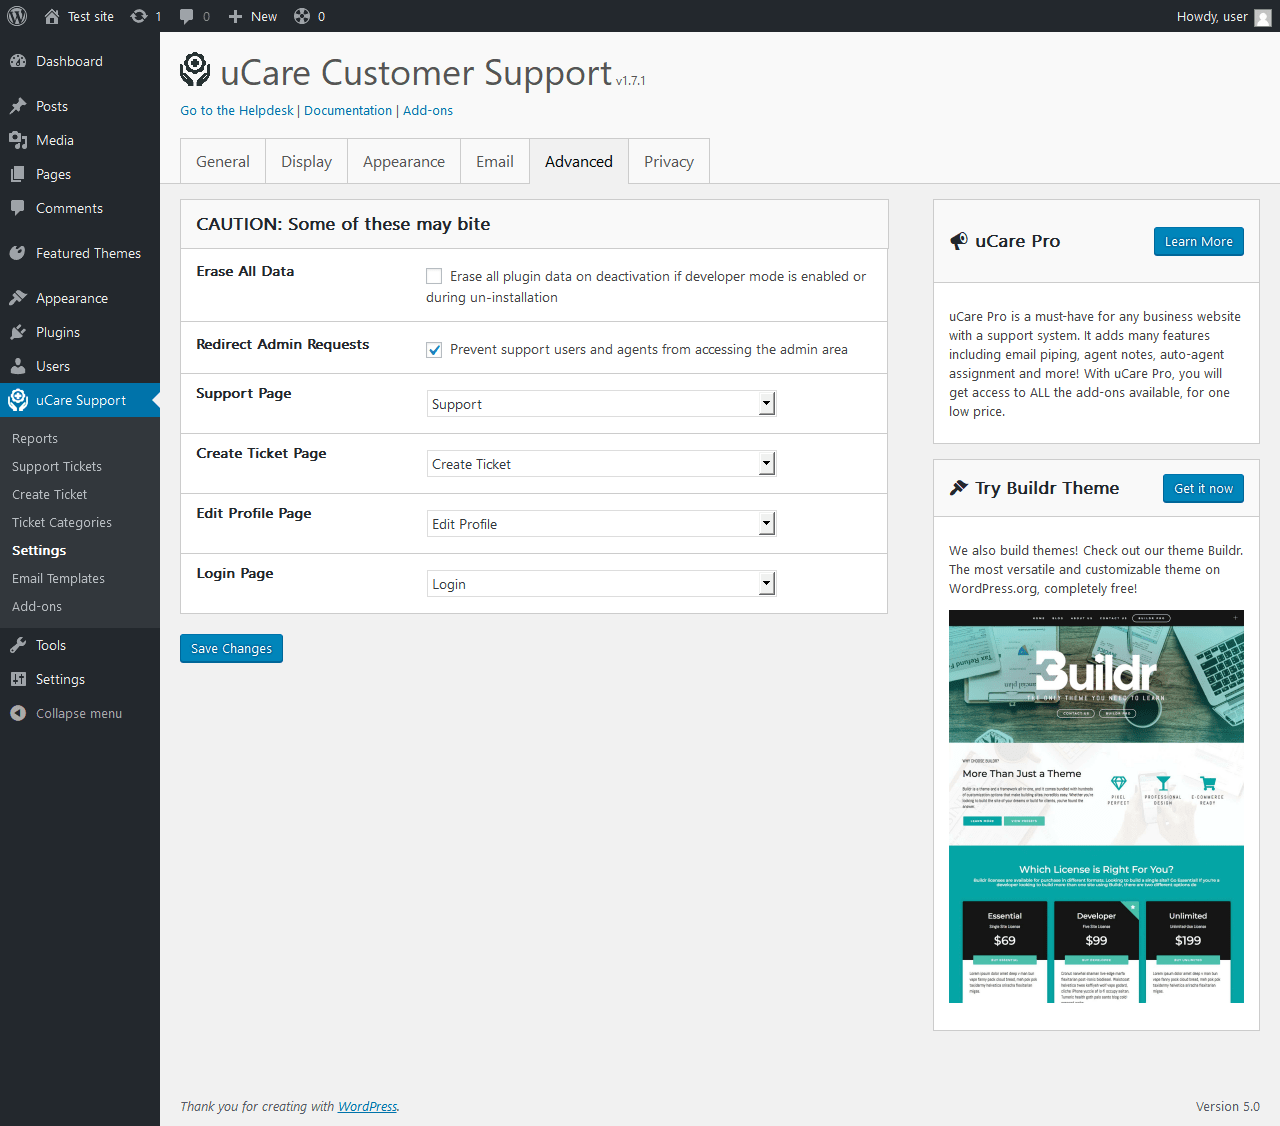This screenshot has height=1126, width=1280.
Task: Click the Get it now button
Action: pyautogui.click(x=1203, y=488)
